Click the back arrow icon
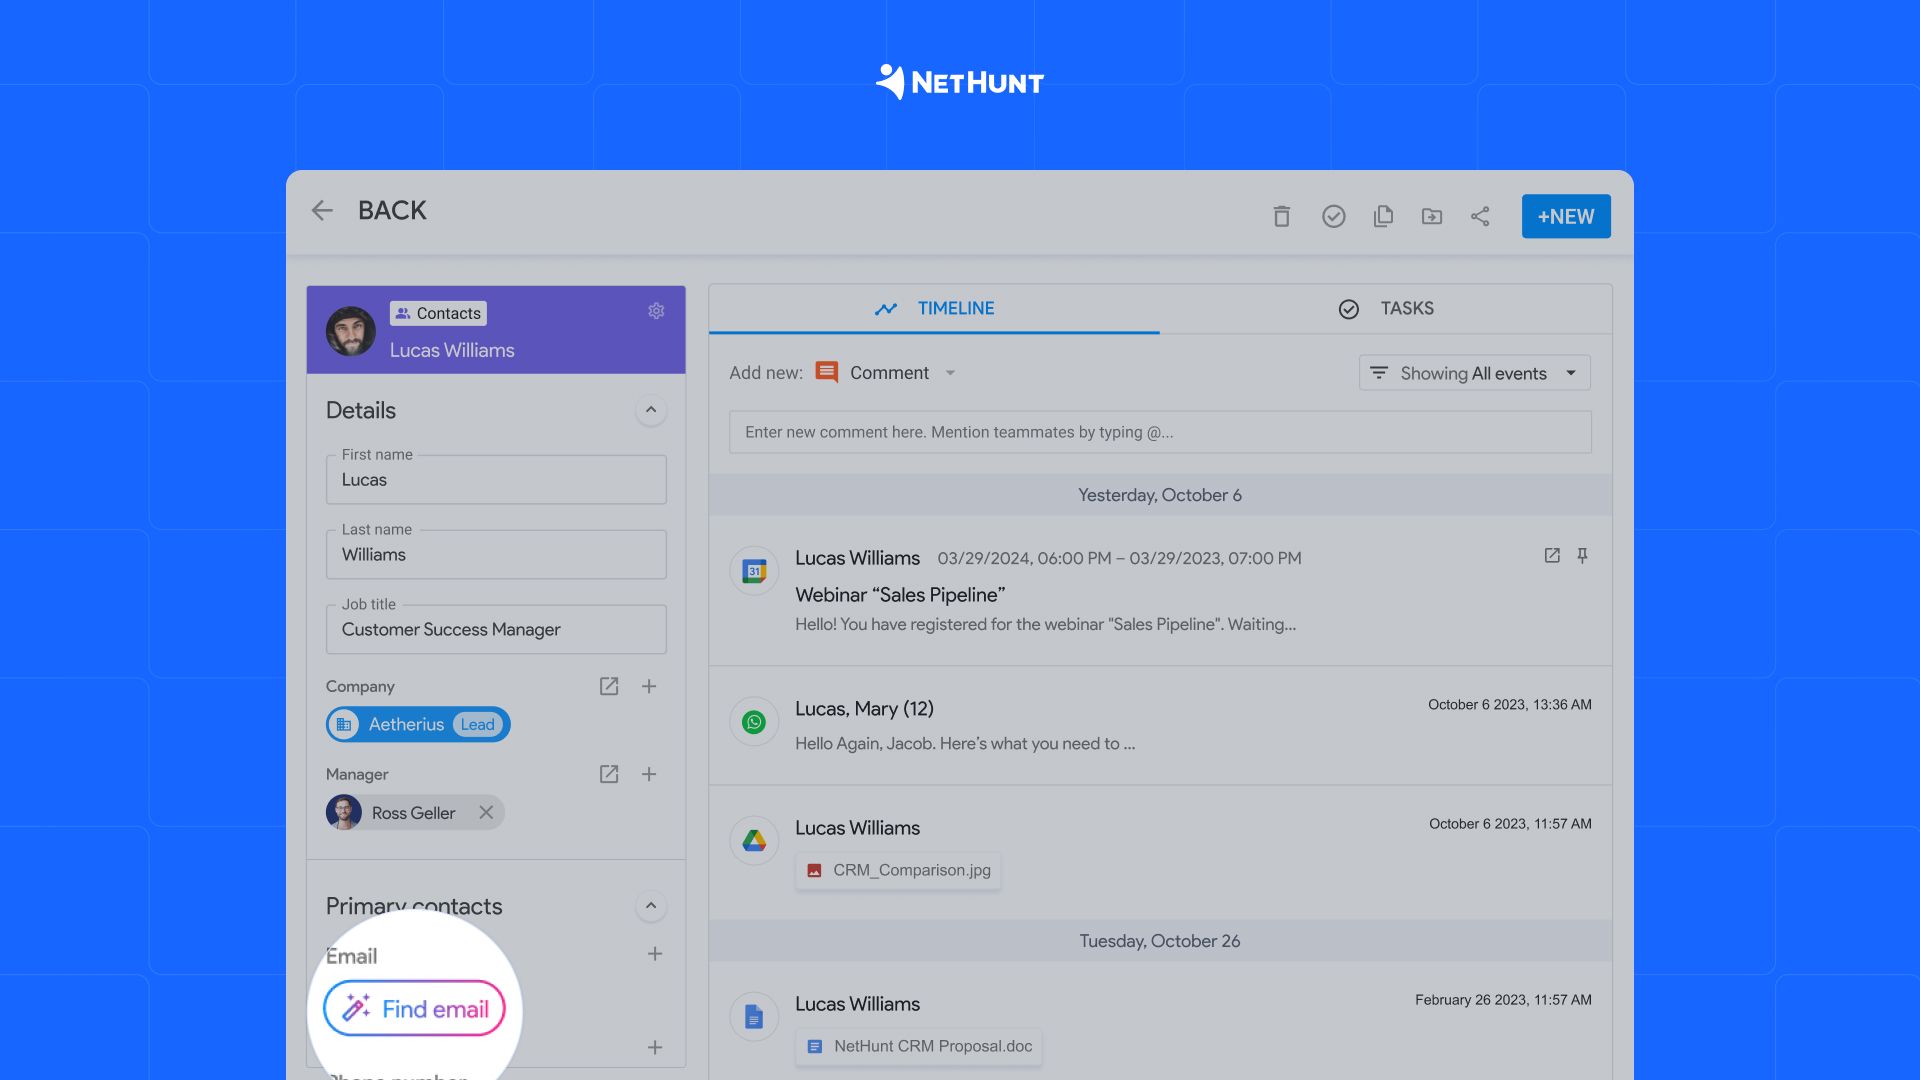The width and height of the screenshot is (1920, 1080). (322, 210)
